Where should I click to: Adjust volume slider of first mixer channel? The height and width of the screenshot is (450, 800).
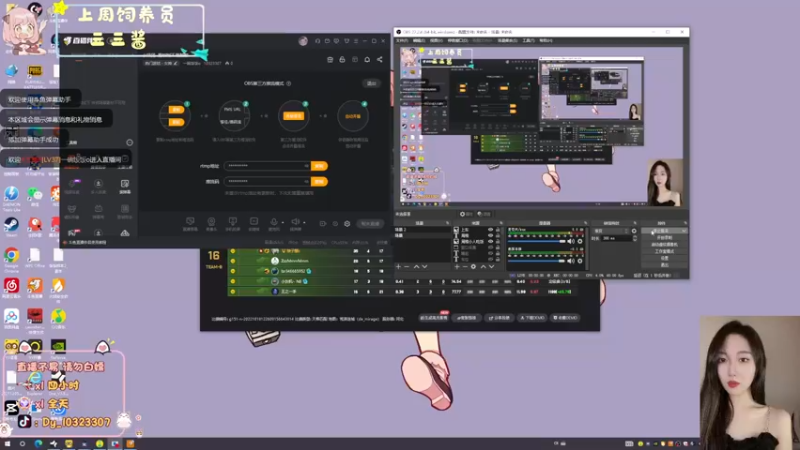[537, 241]
